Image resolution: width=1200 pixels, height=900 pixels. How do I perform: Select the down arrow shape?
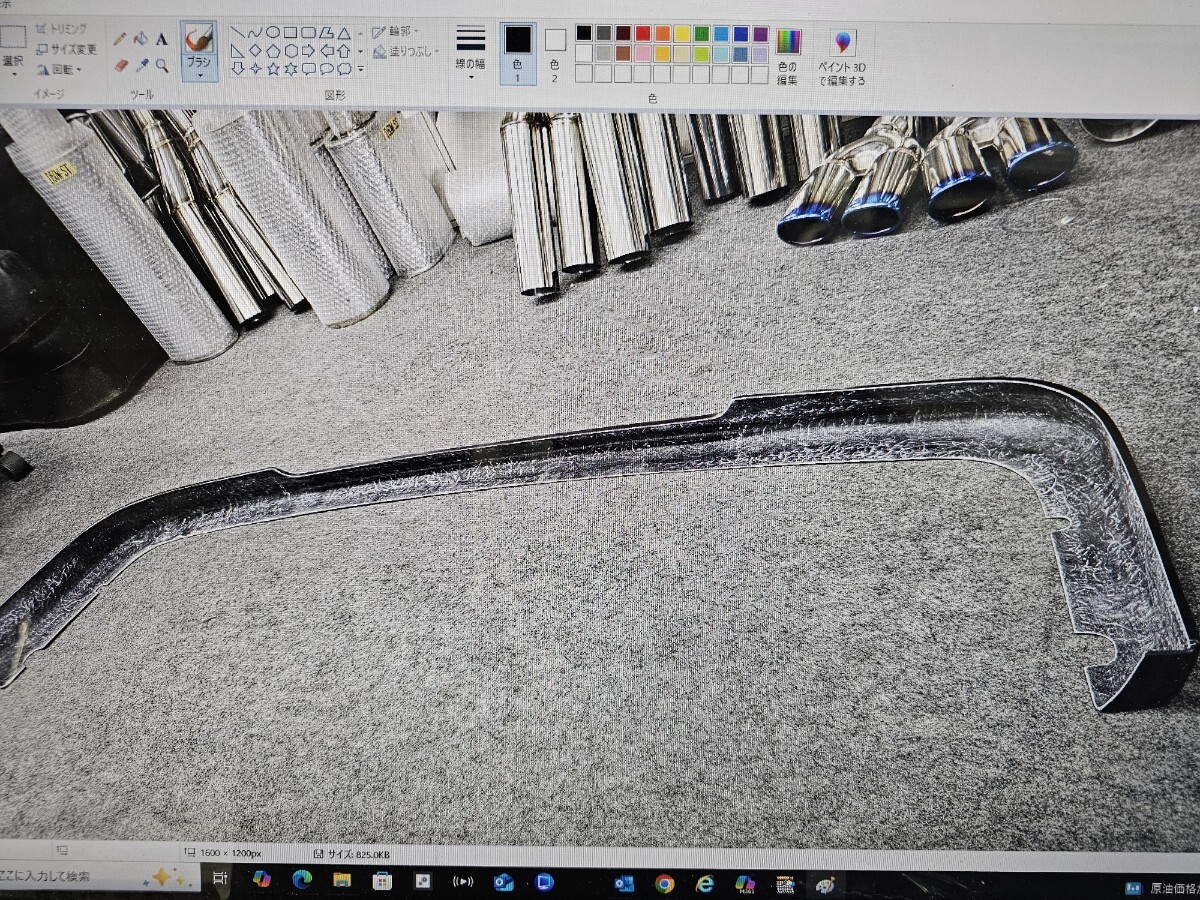click(238, 68)
